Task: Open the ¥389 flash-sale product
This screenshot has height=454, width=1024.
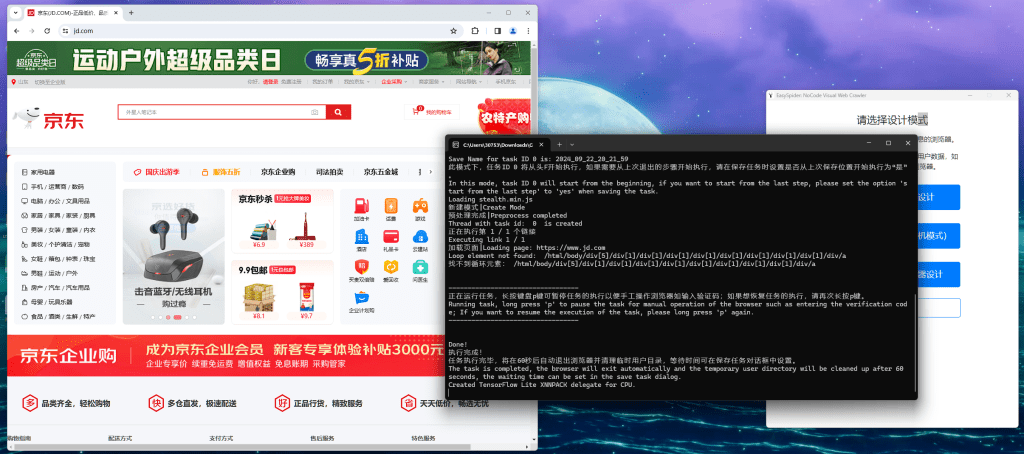Action: click(307, 230)
